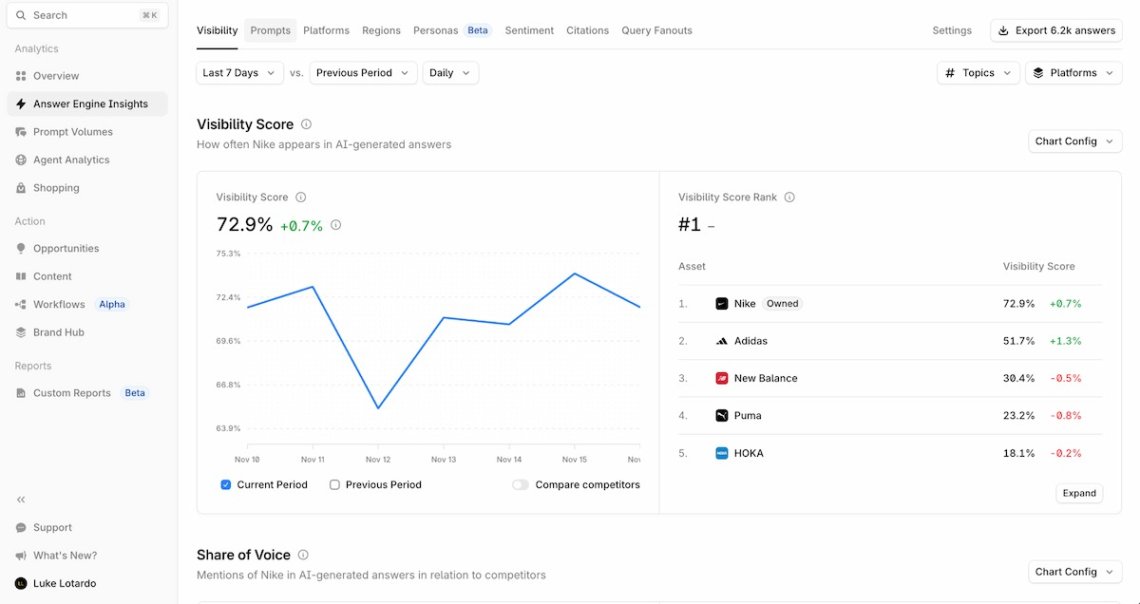The height and width of the screenshot is (604, 1140).
Task: Click the Overview grid icon in sidebar
Action: 20,76
